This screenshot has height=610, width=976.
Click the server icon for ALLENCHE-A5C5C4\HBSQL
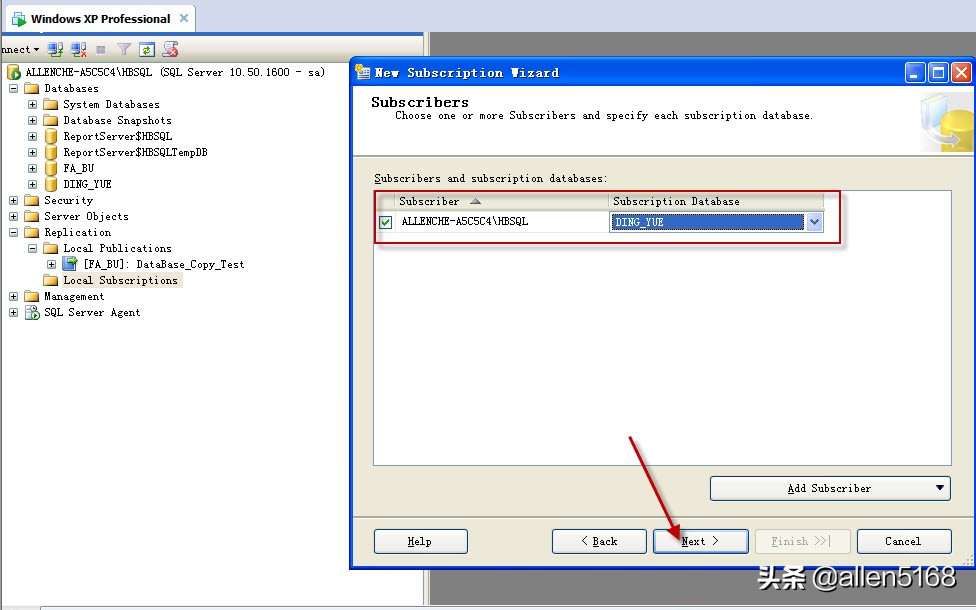[12, 71]
